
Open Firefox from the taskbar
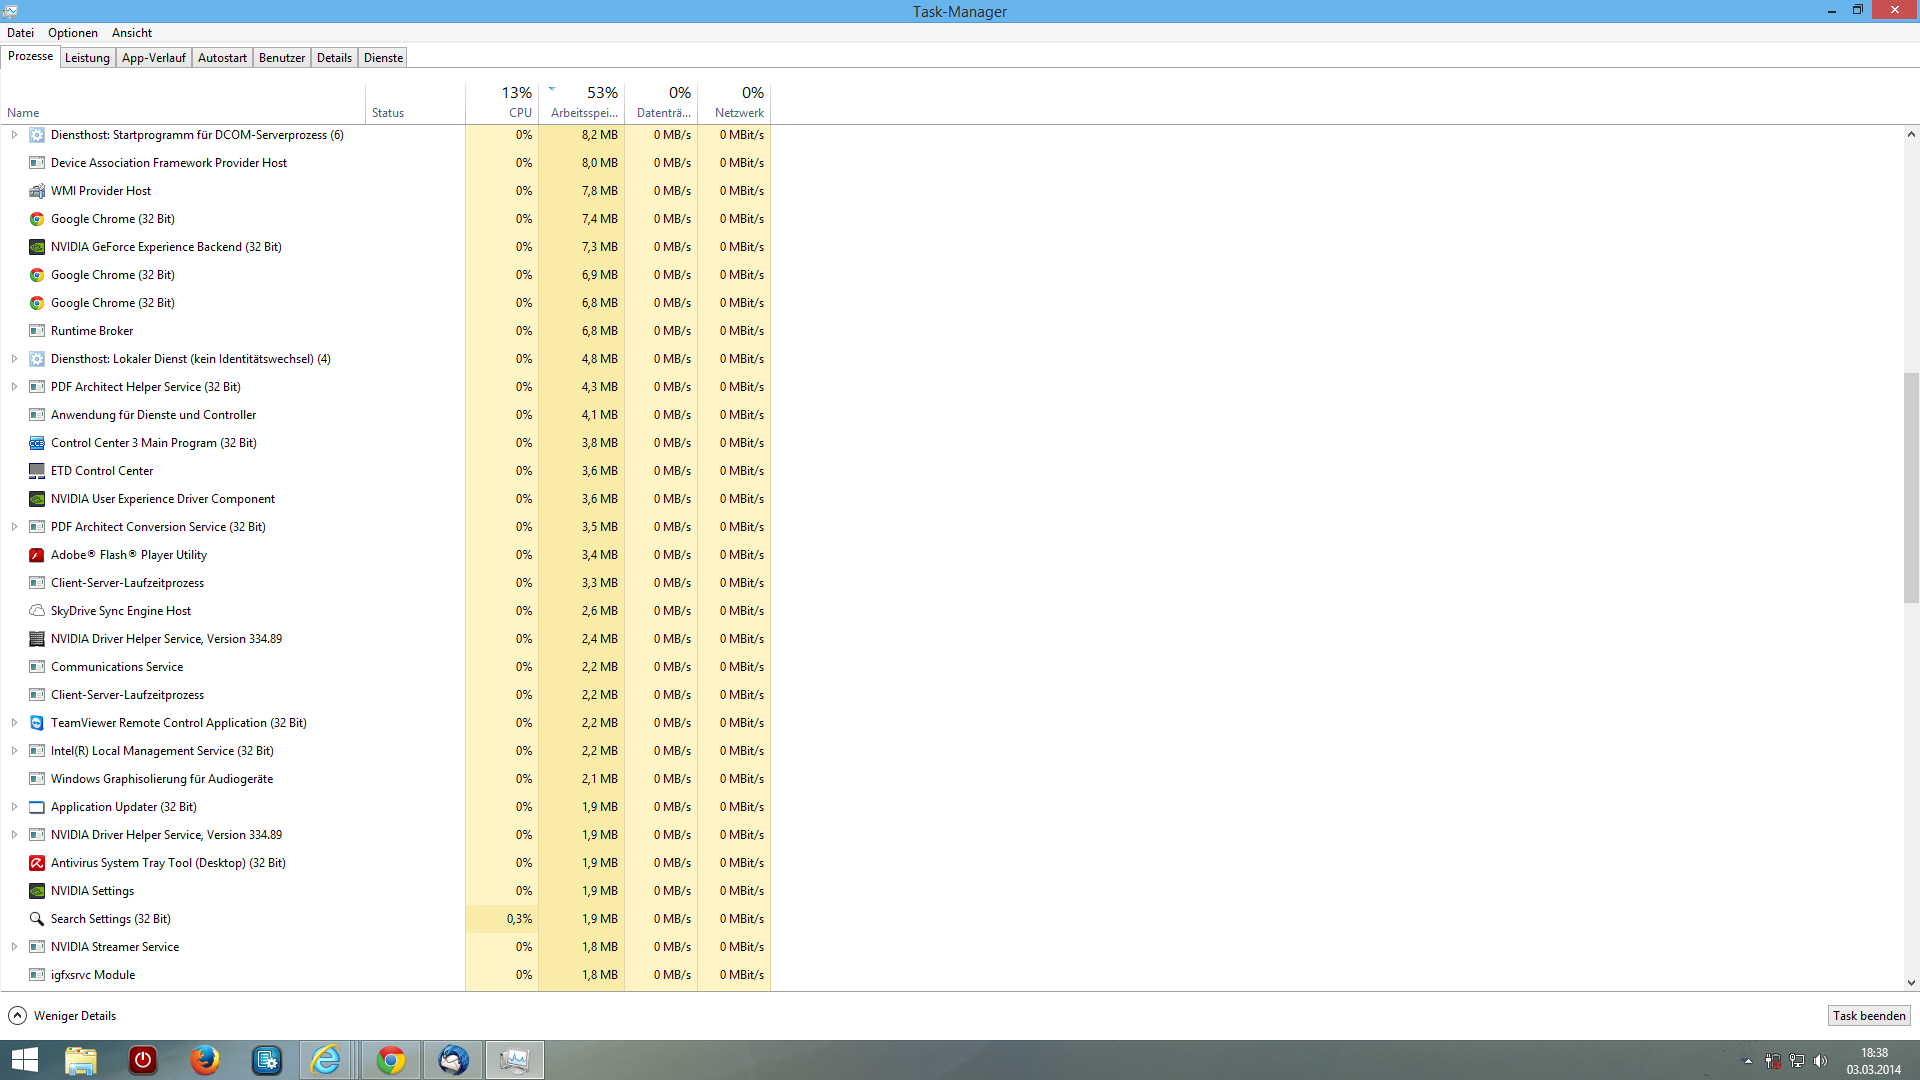click(x=205, y=1060)
